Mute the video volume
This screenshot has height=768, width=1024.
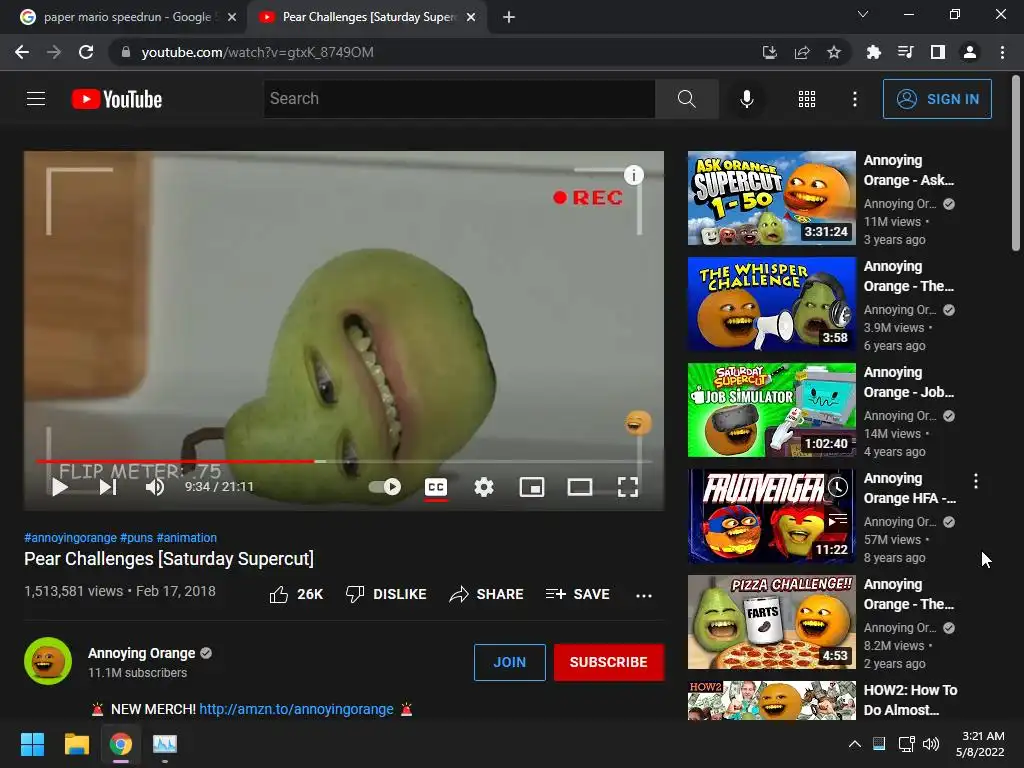155,487
